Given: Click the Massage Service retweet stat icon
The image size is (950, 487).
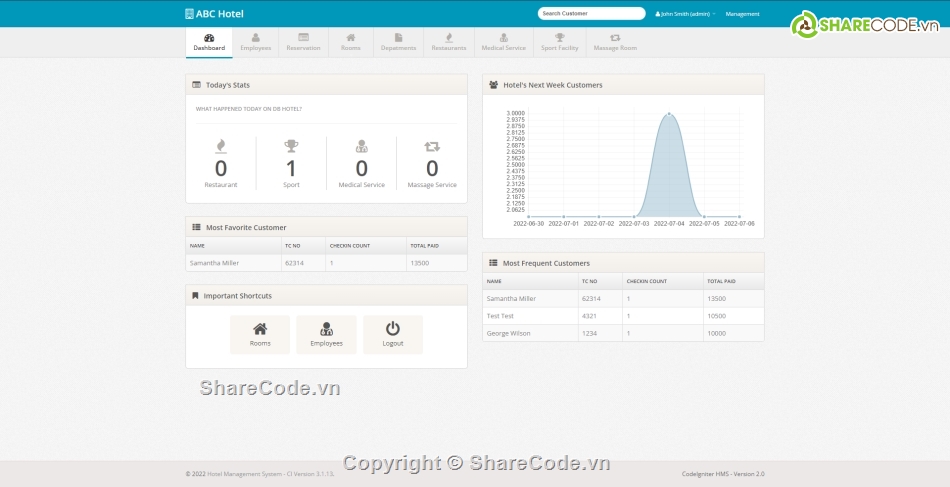Looking at the screenshot, I should [432, 146].
